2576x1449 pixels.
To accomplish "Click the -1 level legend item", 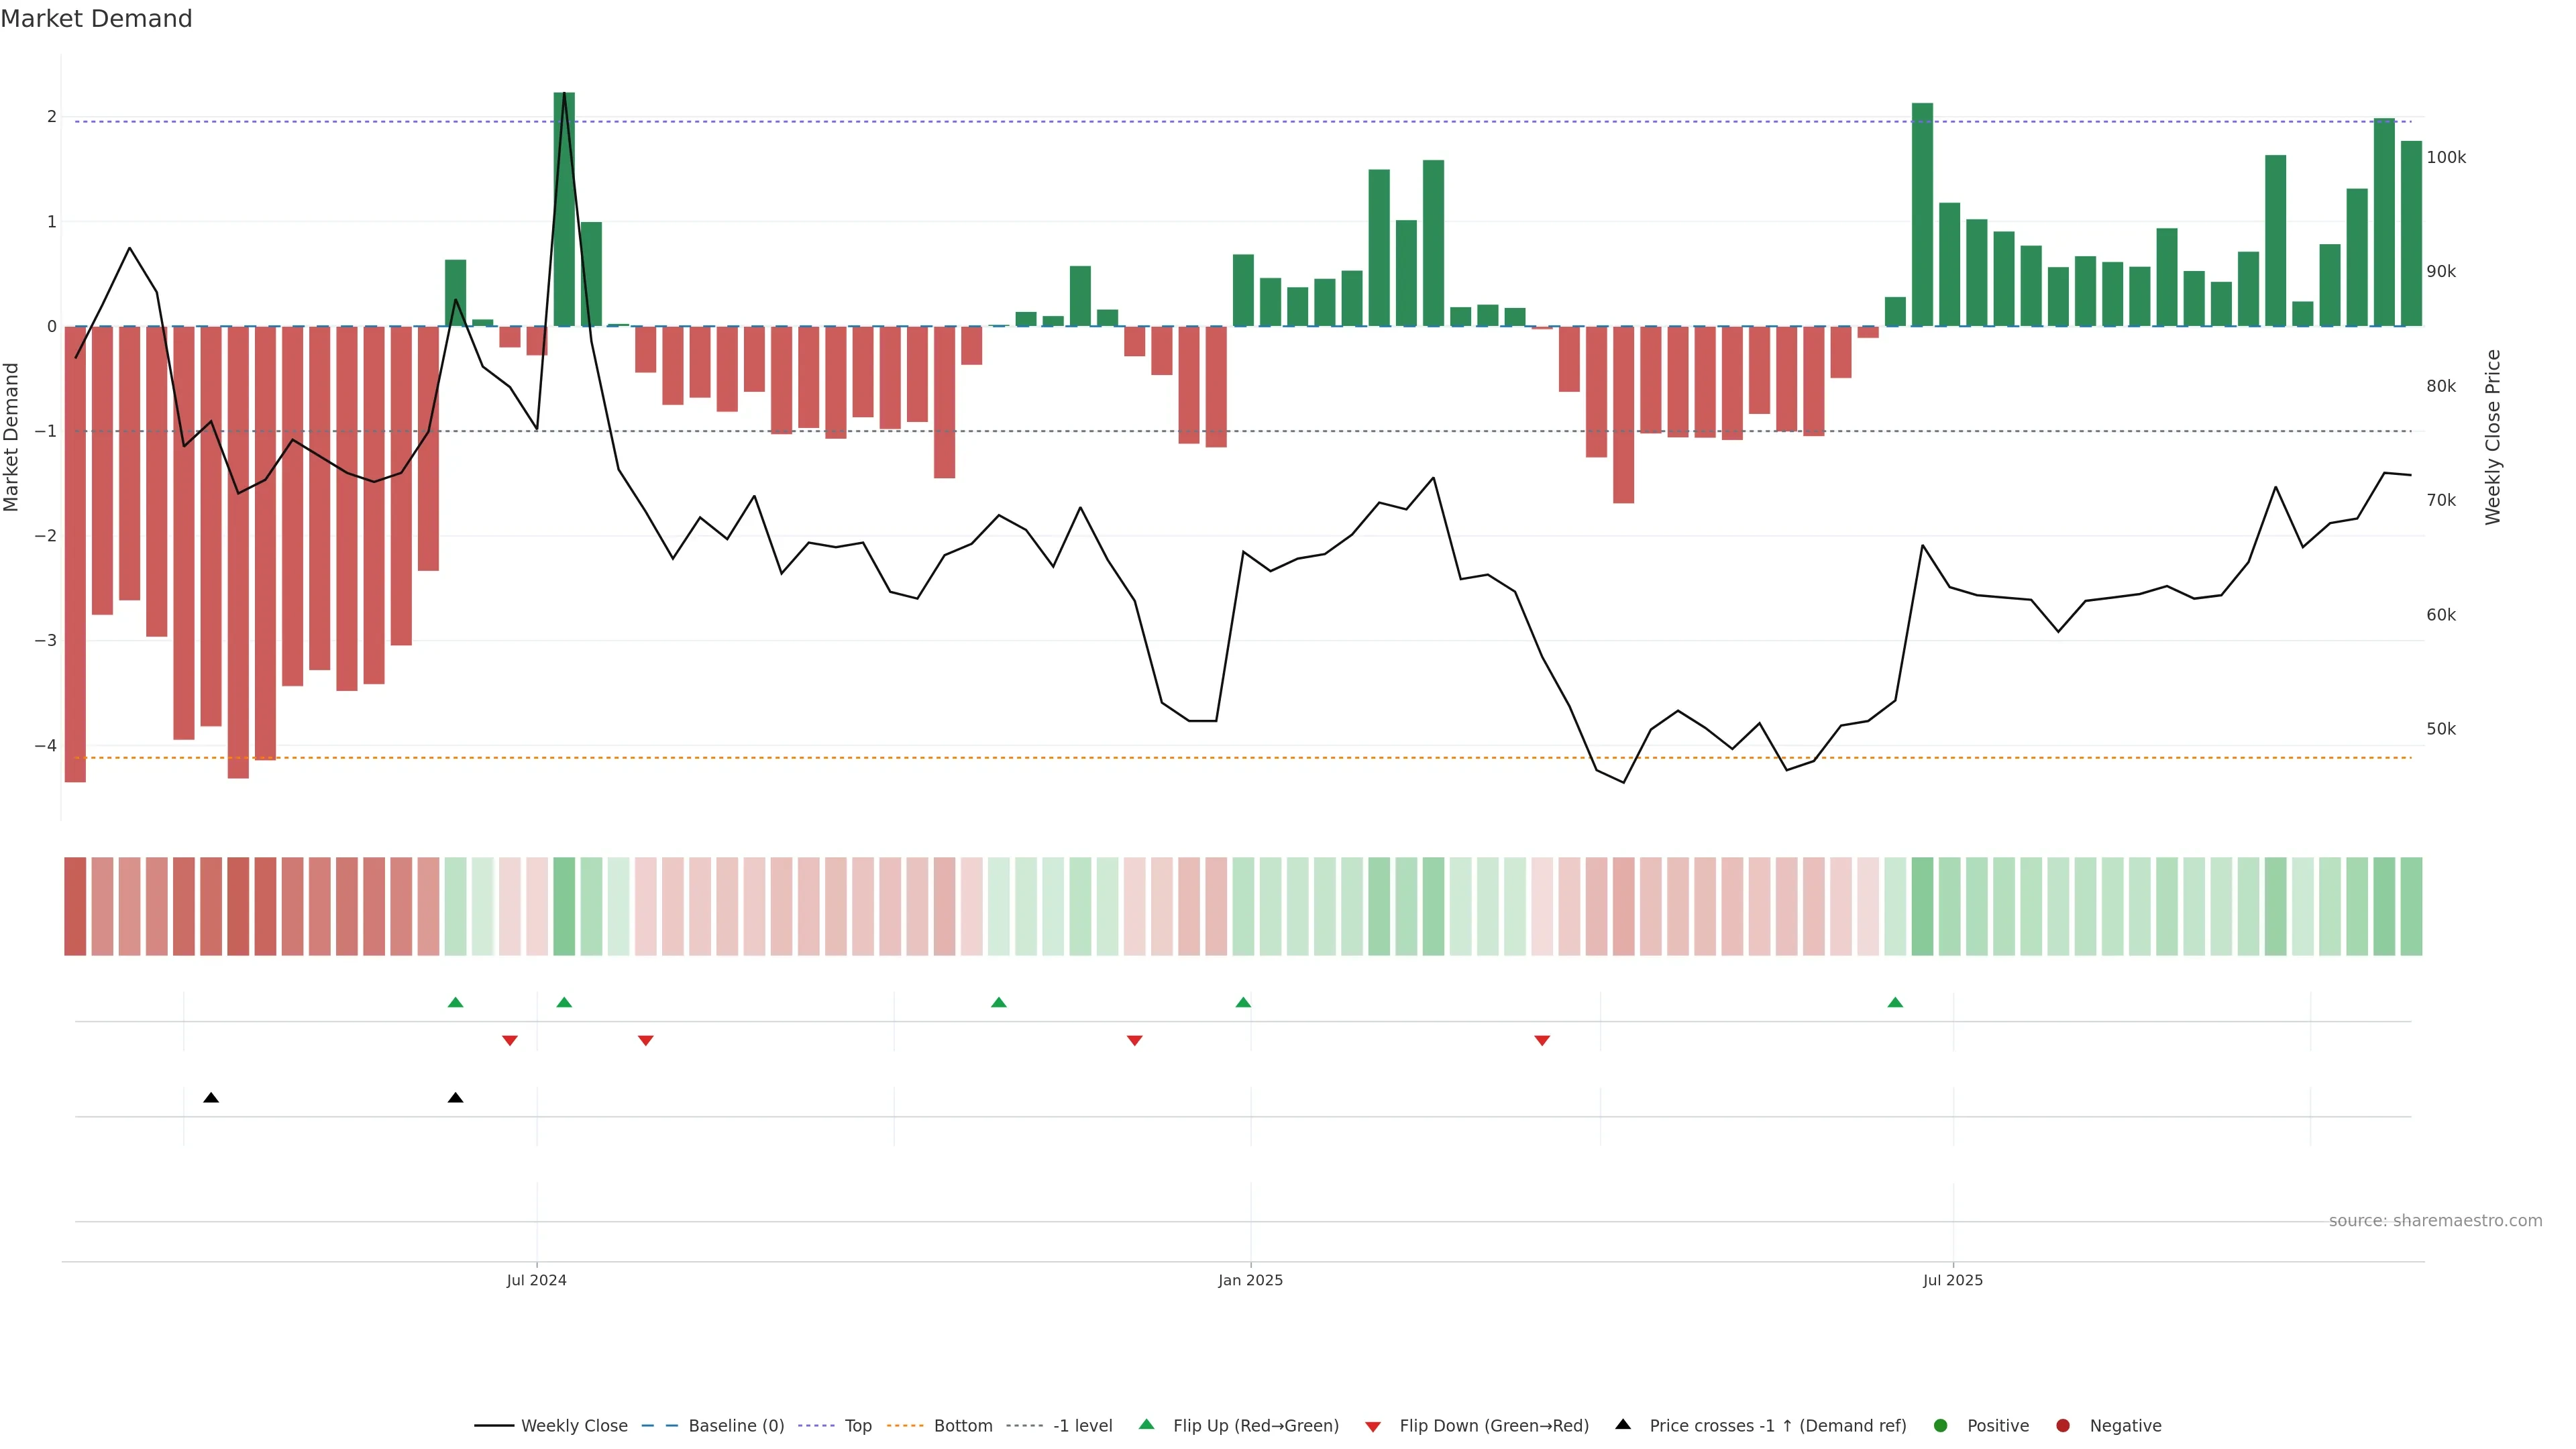I will click(1082, 1425).
